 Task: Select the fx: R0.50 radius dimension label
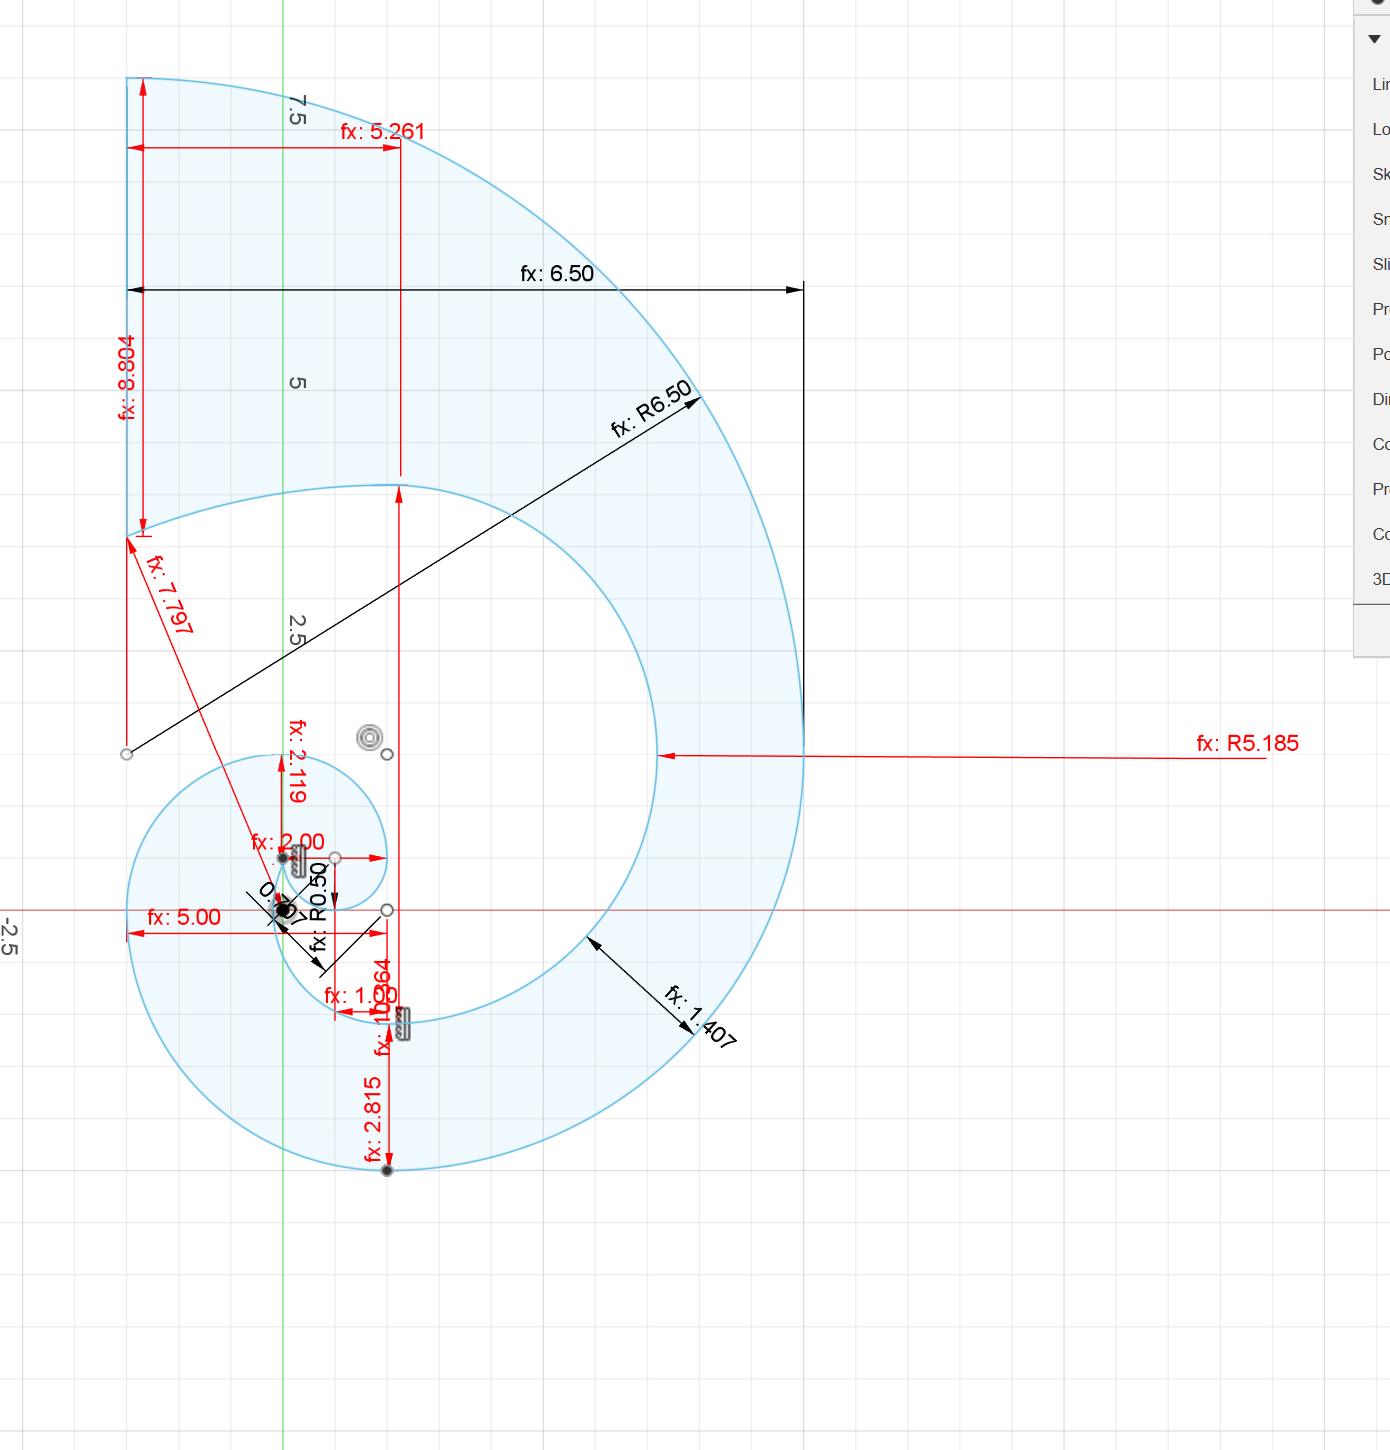319,907
